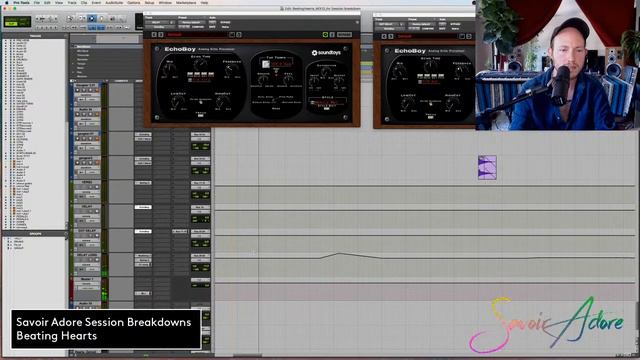This screenshot has height=360, width=640.
Task: Open the AudioSuite menu
Action: pos(114,2)
